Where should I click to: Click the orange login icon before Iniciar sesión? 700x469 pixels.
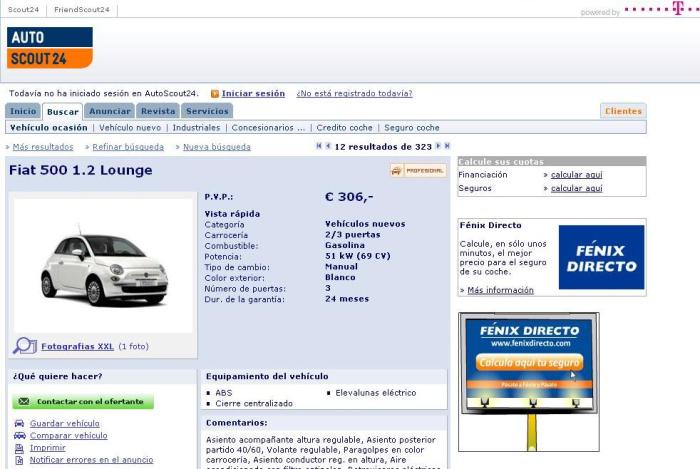coord(215,94)
